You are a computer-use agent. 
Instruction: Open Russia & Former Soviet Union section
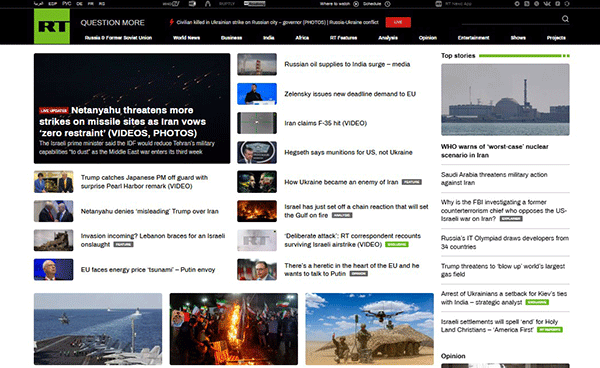pos(118,37)
